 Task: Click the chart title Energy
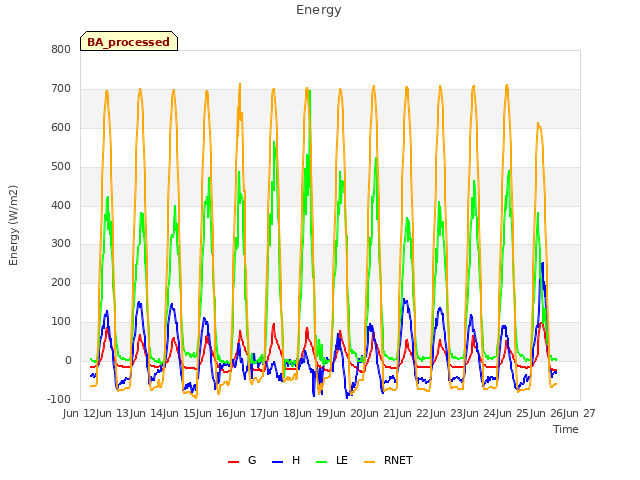point(319,10)
